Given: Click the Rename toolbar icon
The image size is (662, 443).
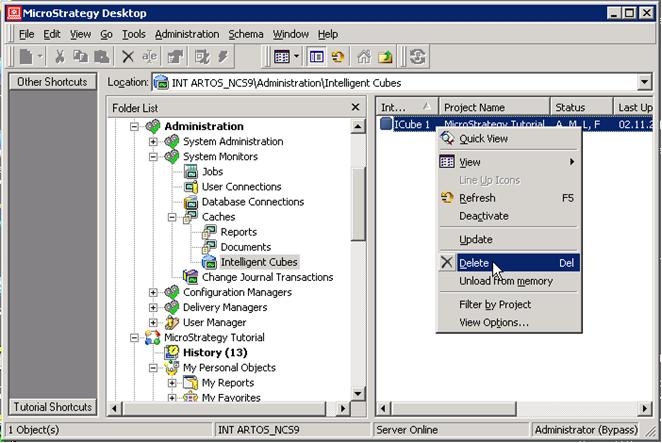Looking at the screenshot, I should point(149,57).
